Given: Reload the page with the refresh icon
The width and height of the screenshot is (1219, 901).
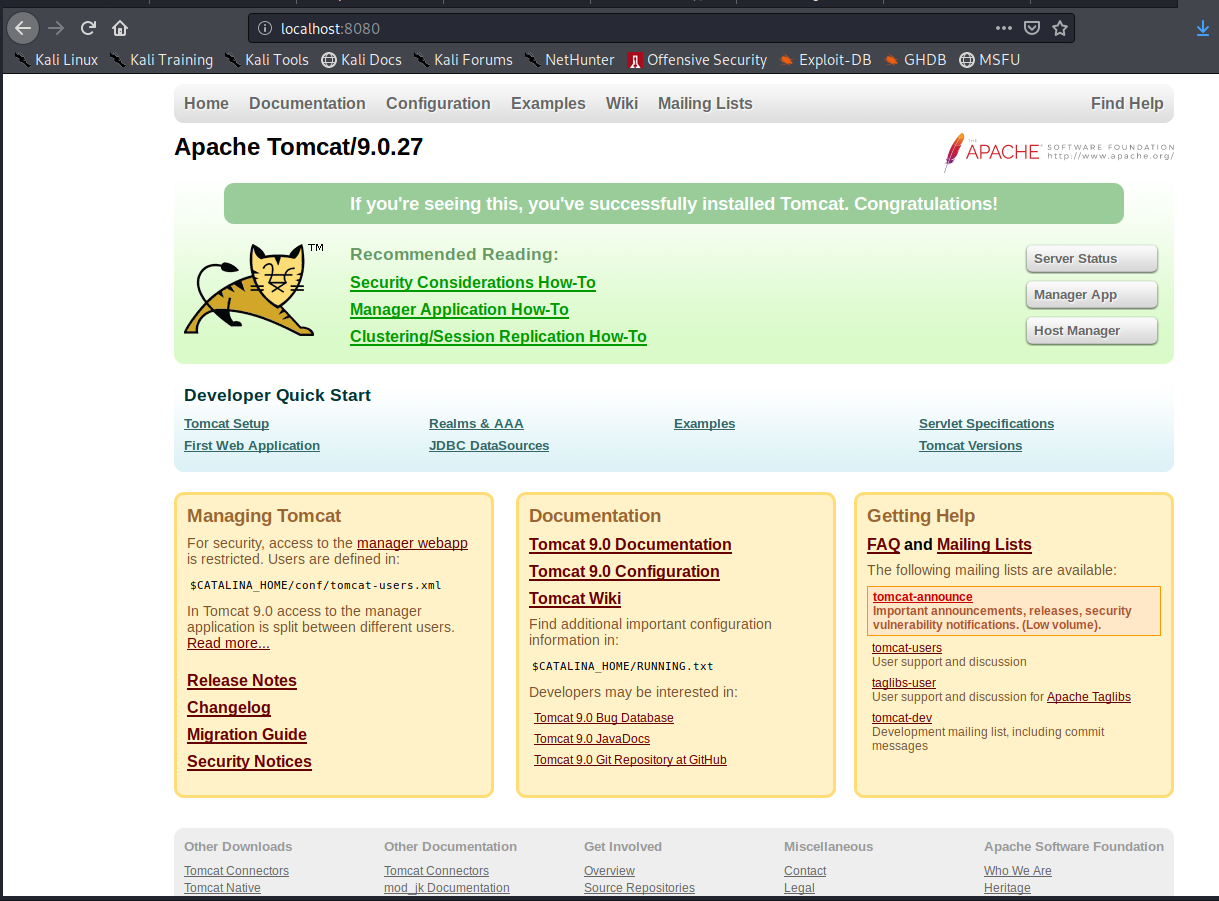Looking at the screenshot, I should point(88,28).
